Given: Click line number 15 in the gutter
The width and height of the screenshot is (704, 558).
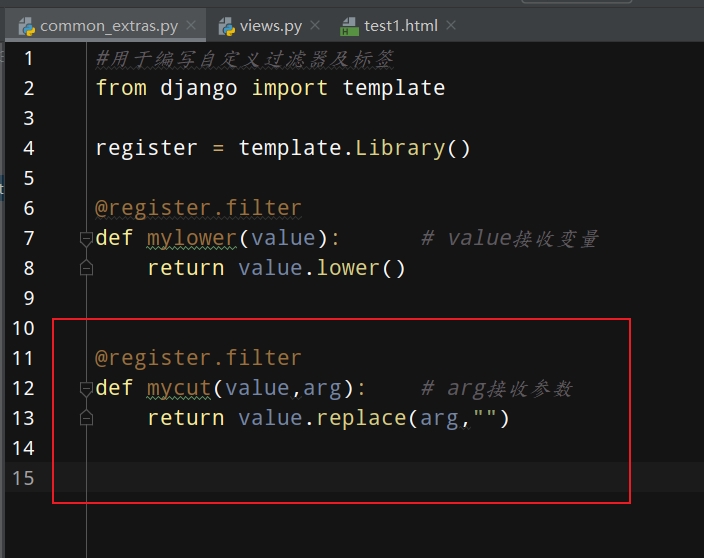Looking at the screenshot, I should [22, 478].
